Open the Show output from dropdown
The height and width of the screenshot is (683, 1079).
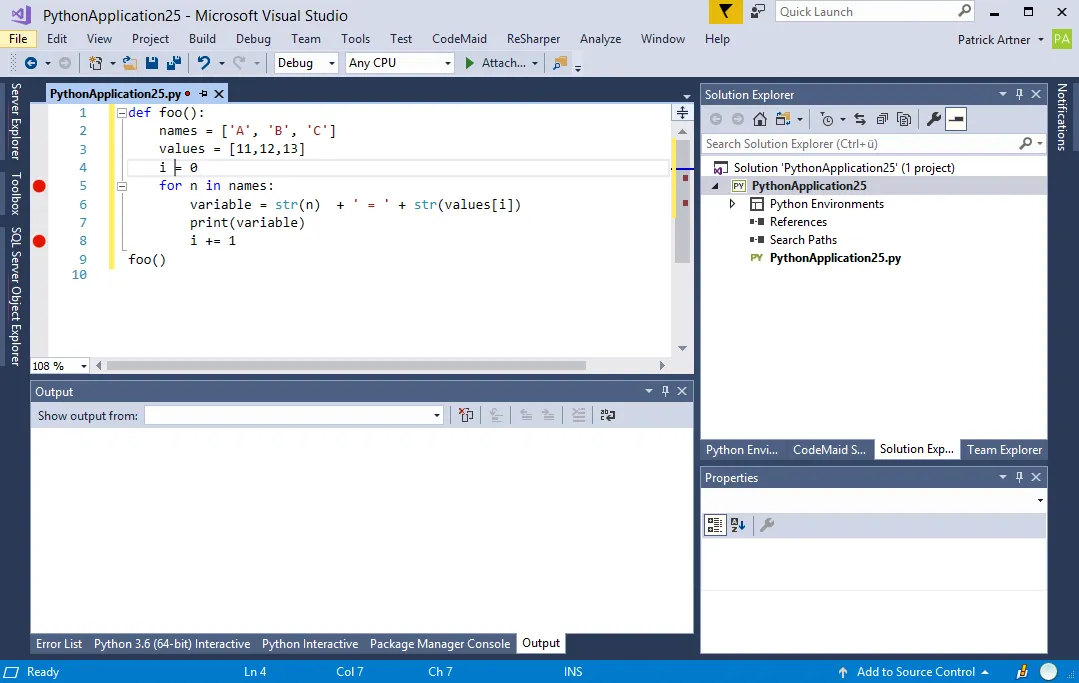point(436,415)
